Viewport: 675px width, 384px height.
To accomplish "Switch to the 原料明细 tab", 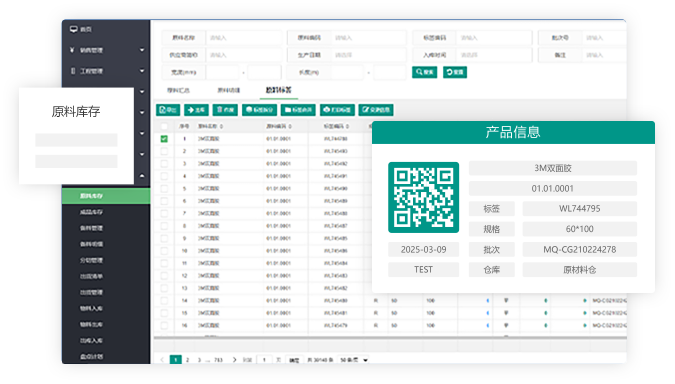I will coord(229,90).
